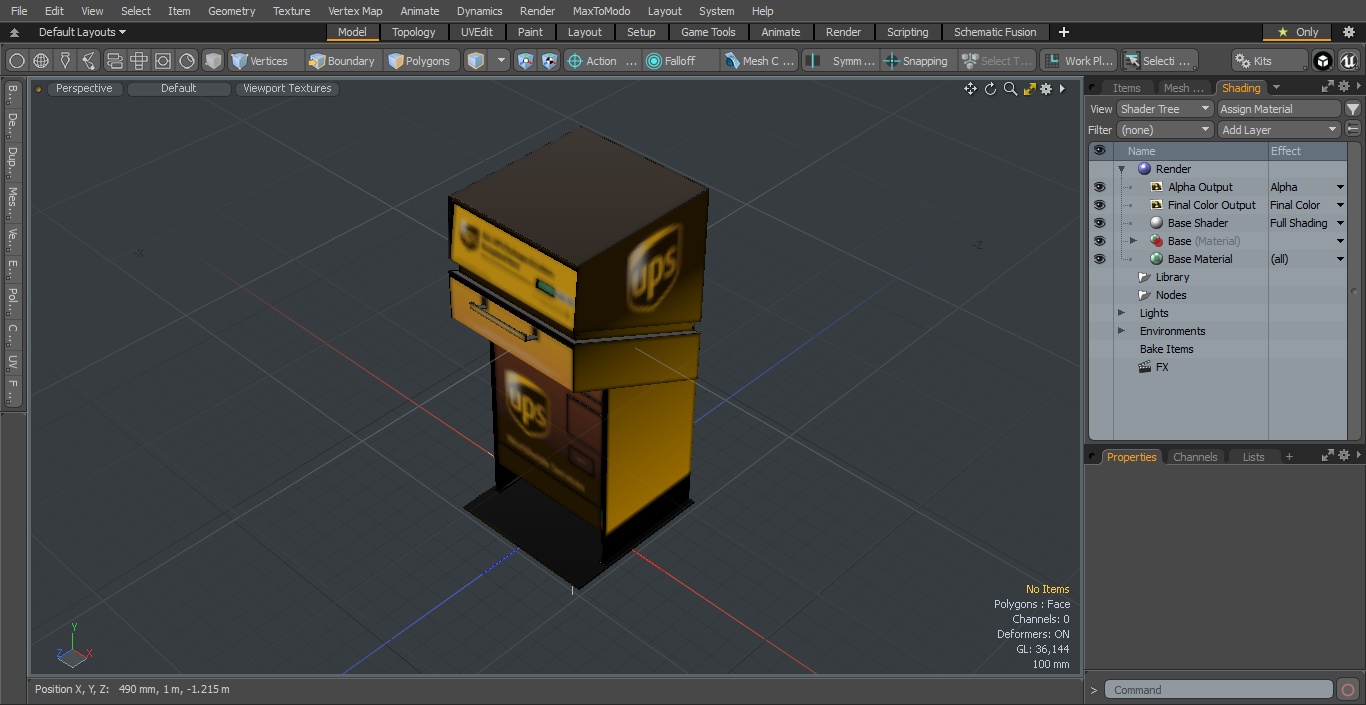Open the Mesh Constraint toolbar button

pyautogui.click(x=759, y=61)
